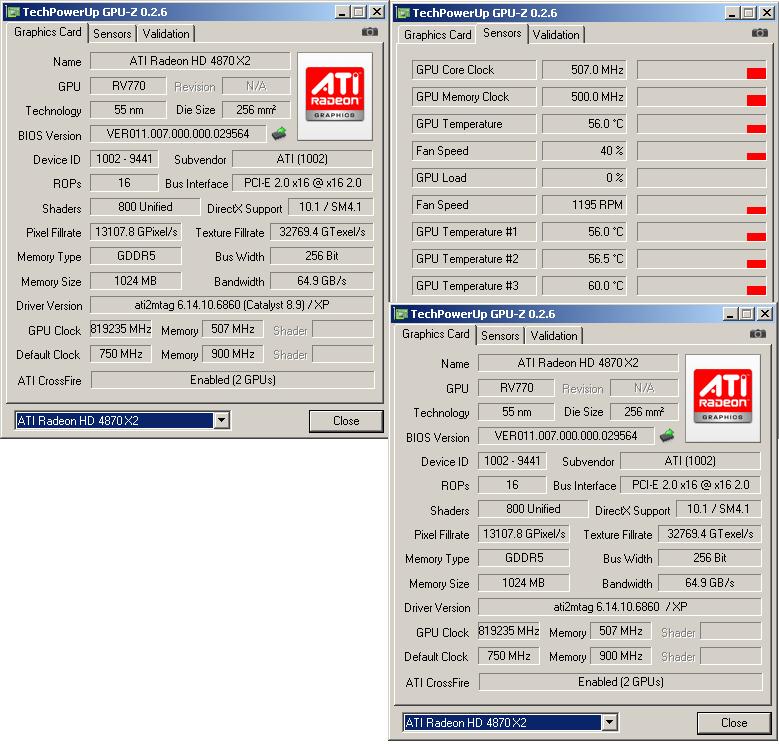Viewport: 779px width, 744px height.
Task: Click the 60.0 °C temperature #3 value
Action: (x=584, y=286)
